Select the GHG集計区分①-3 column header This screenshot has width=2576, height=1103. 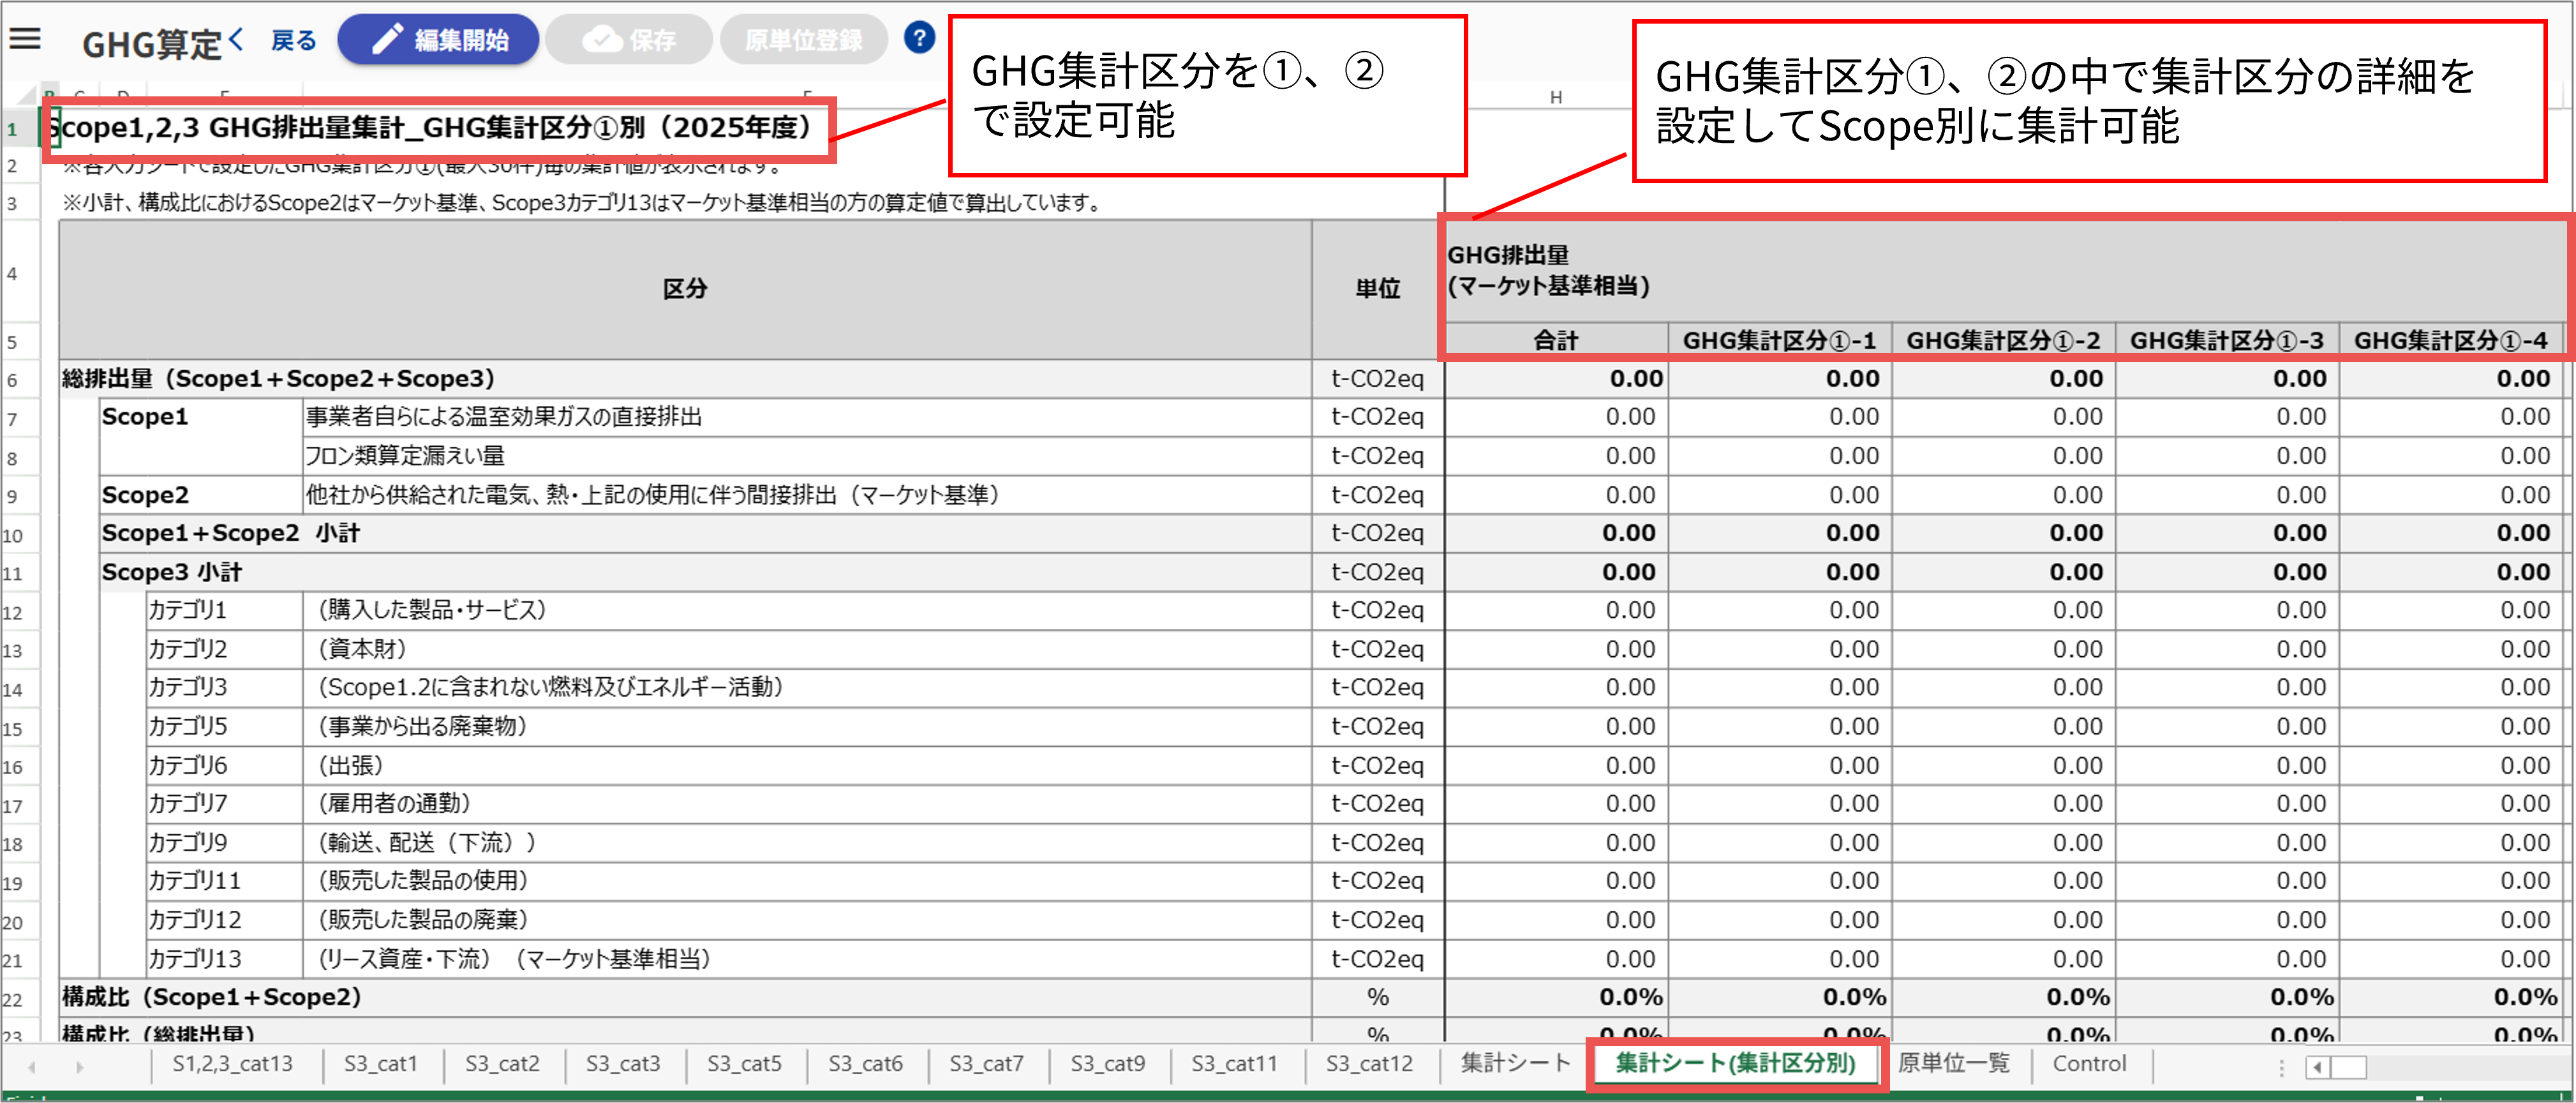point(2226,341)
